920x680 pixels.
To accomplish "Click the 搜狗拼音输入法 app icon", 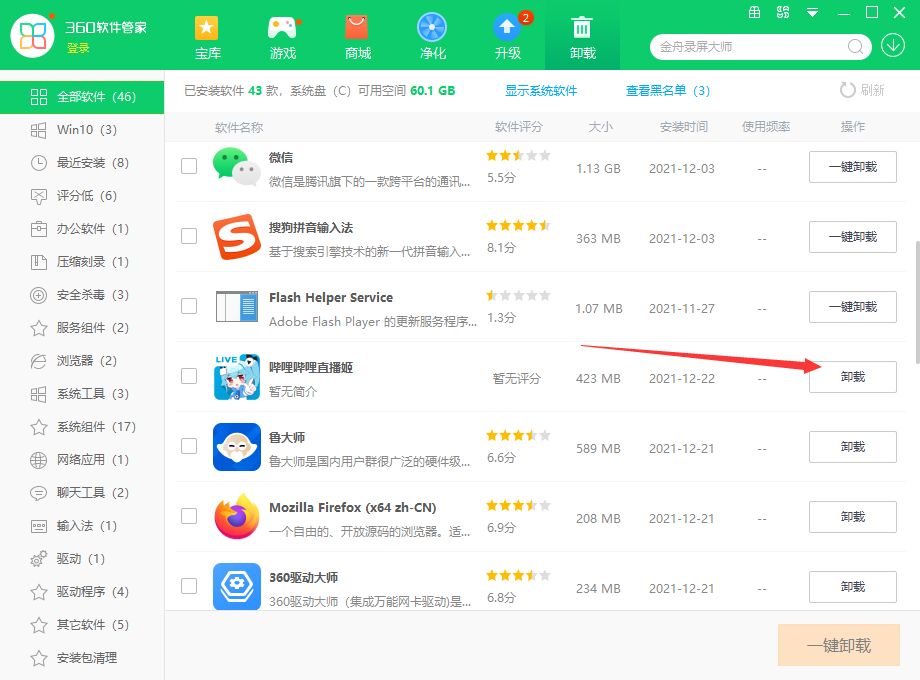I will coord(237,236).
